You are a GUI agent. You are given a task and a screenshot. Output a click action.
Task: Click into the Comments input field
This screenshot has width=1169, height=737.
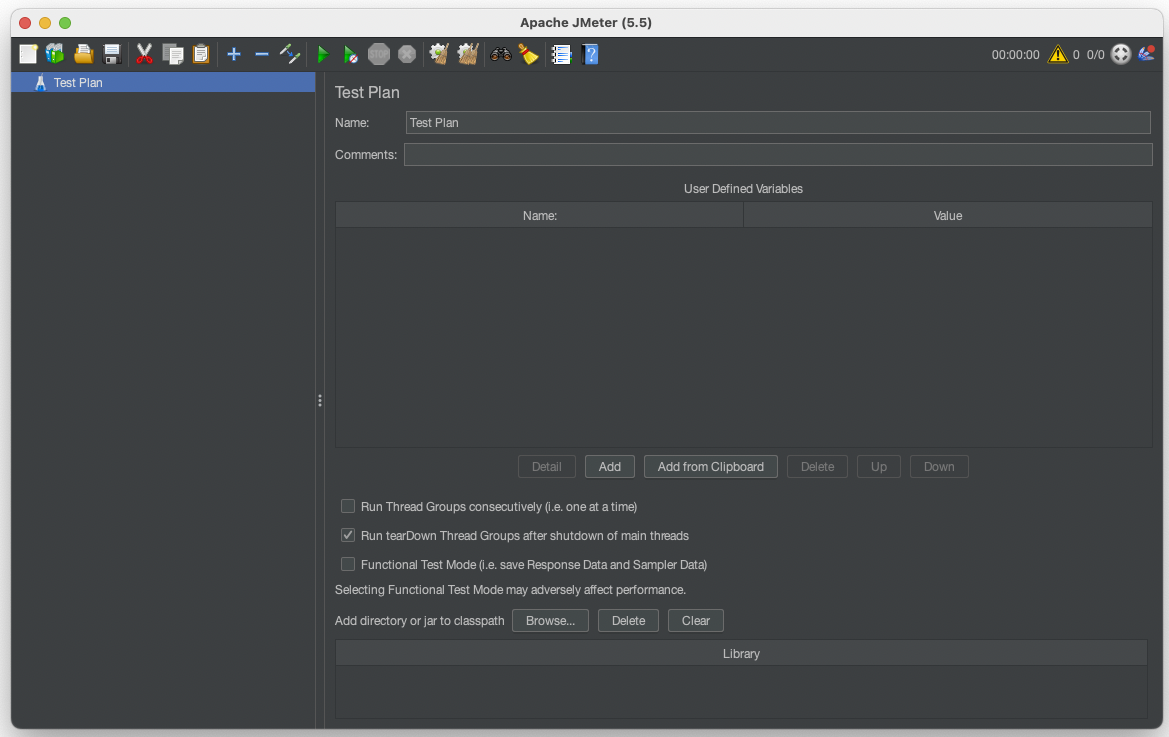point(778,155)
